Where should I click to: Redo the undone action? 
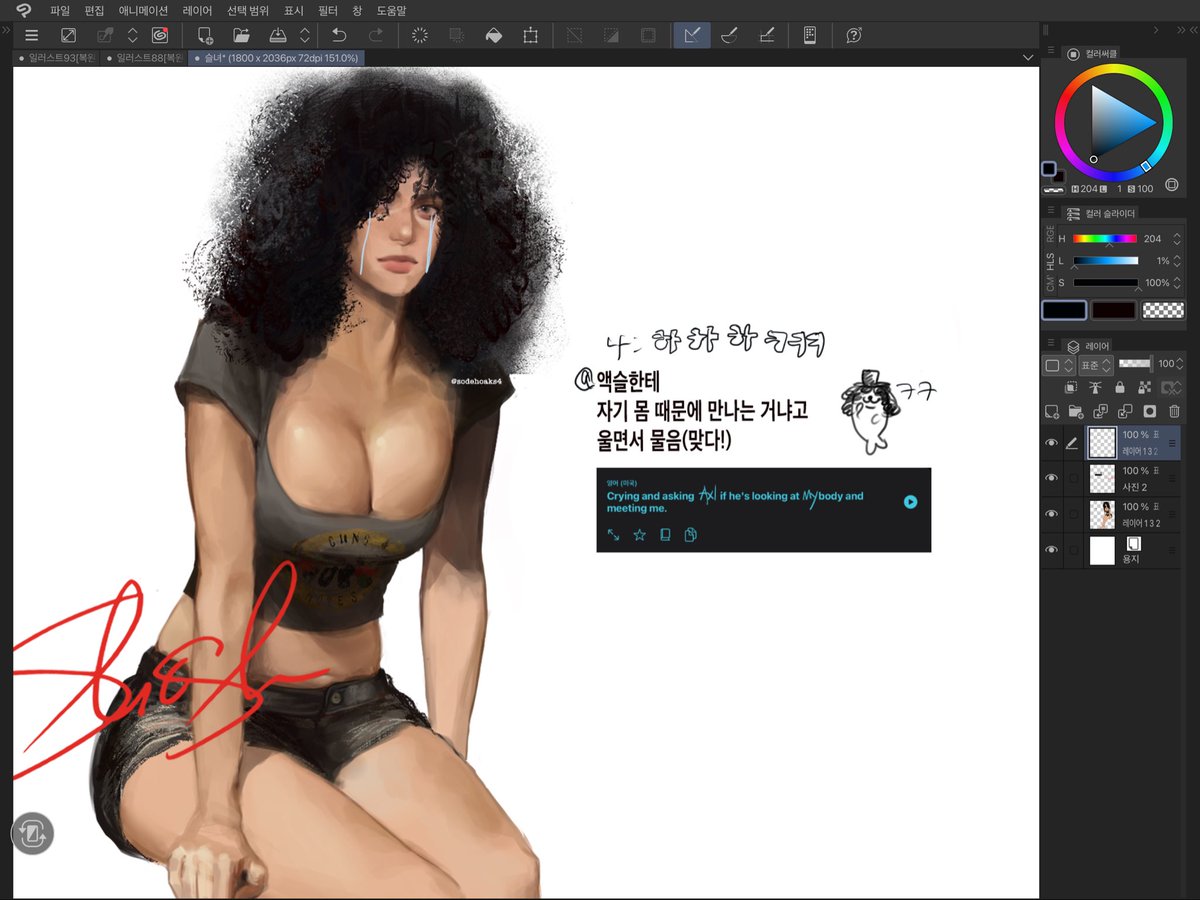tap(376, 35)
